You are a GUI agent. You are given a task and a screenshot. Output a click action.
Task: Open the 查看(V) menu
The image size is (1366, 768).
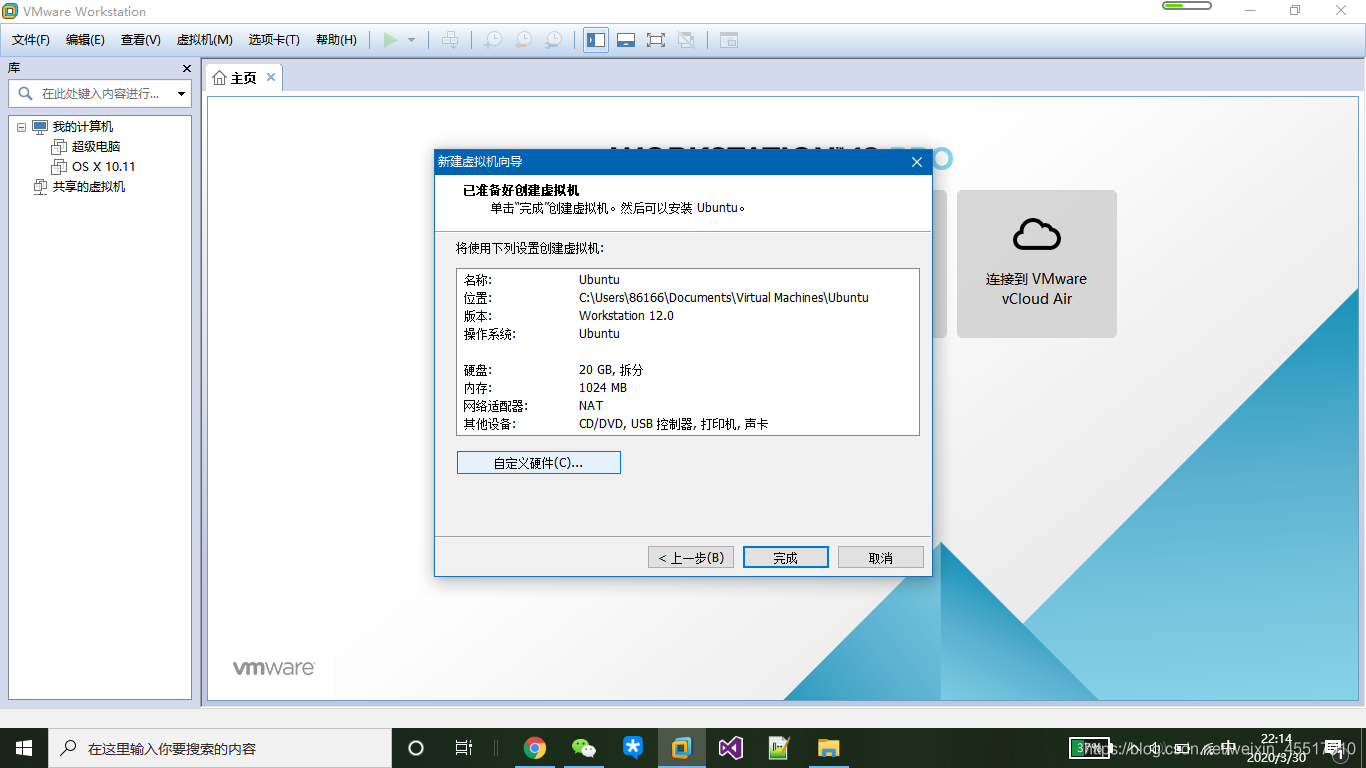tap(141, 40)
